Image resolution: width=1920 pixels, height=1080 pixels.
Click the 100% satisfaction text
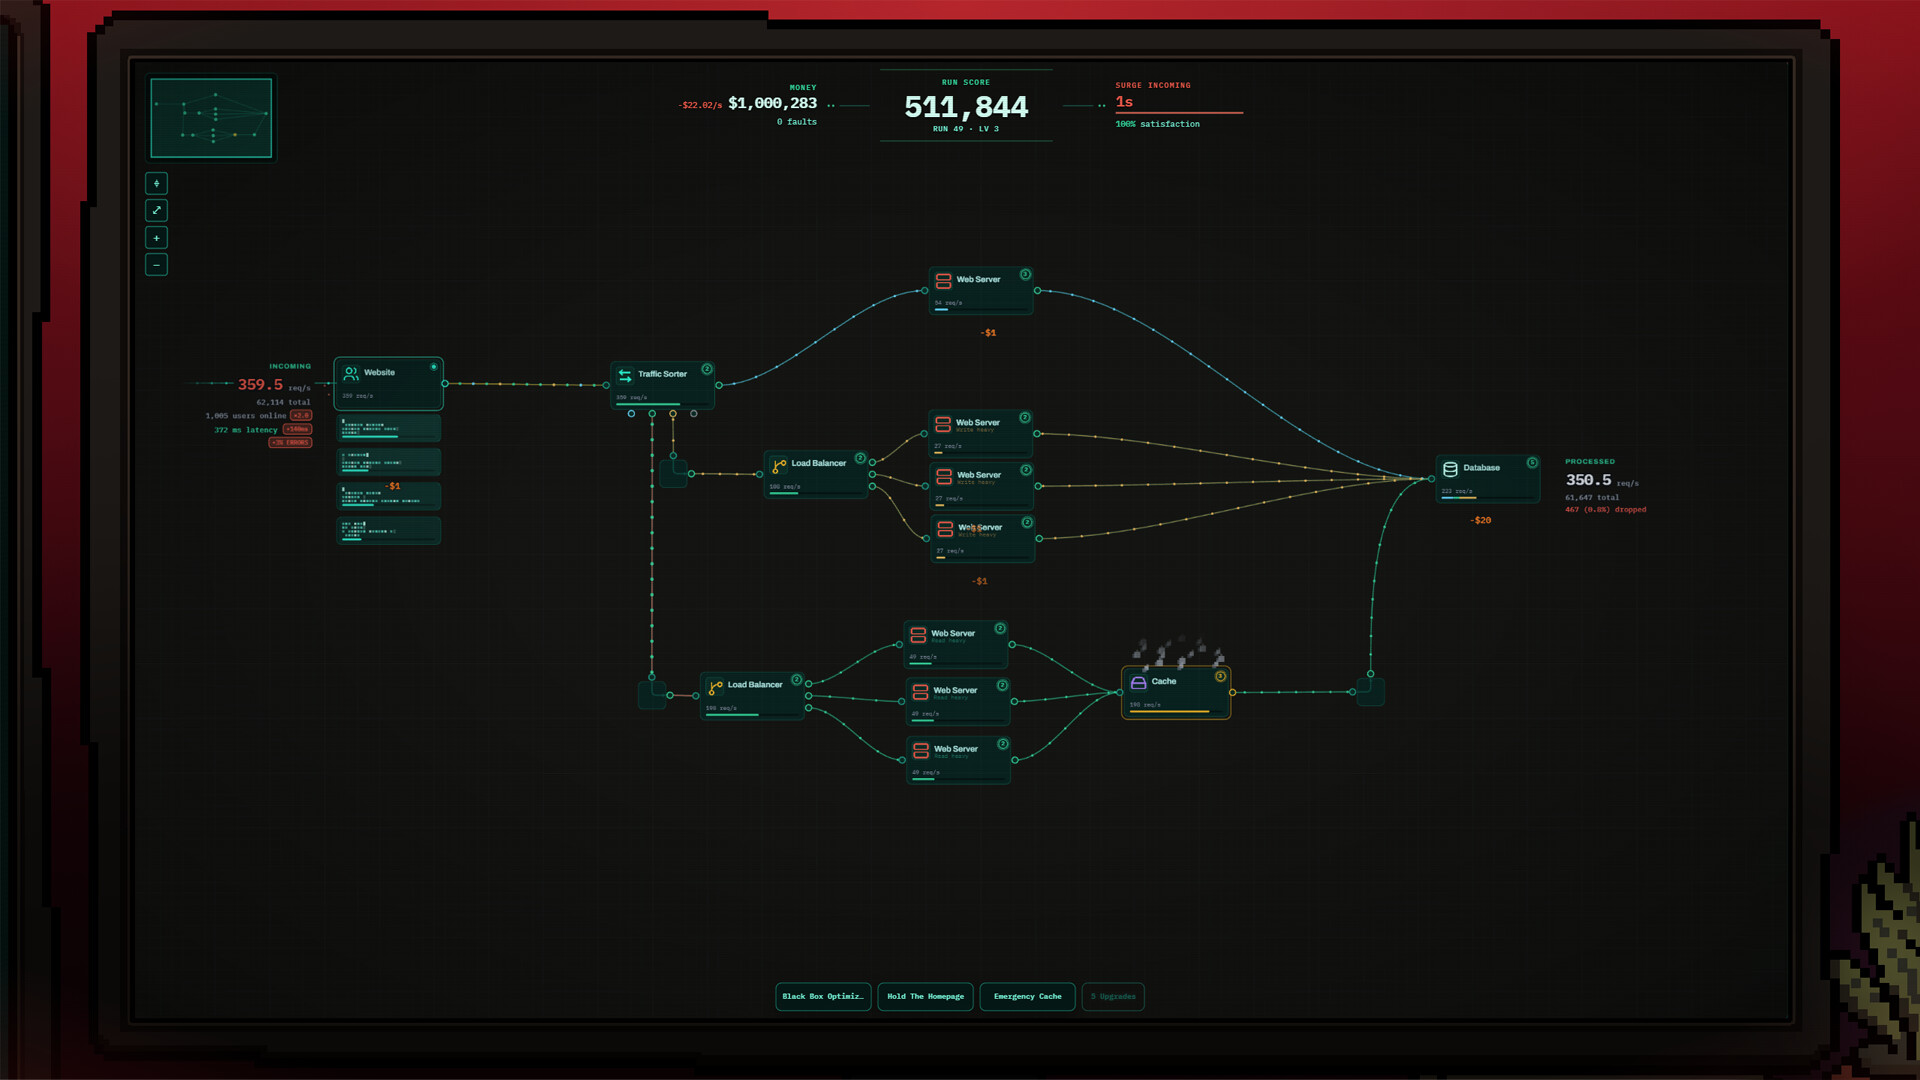(x=1157, y=124)
